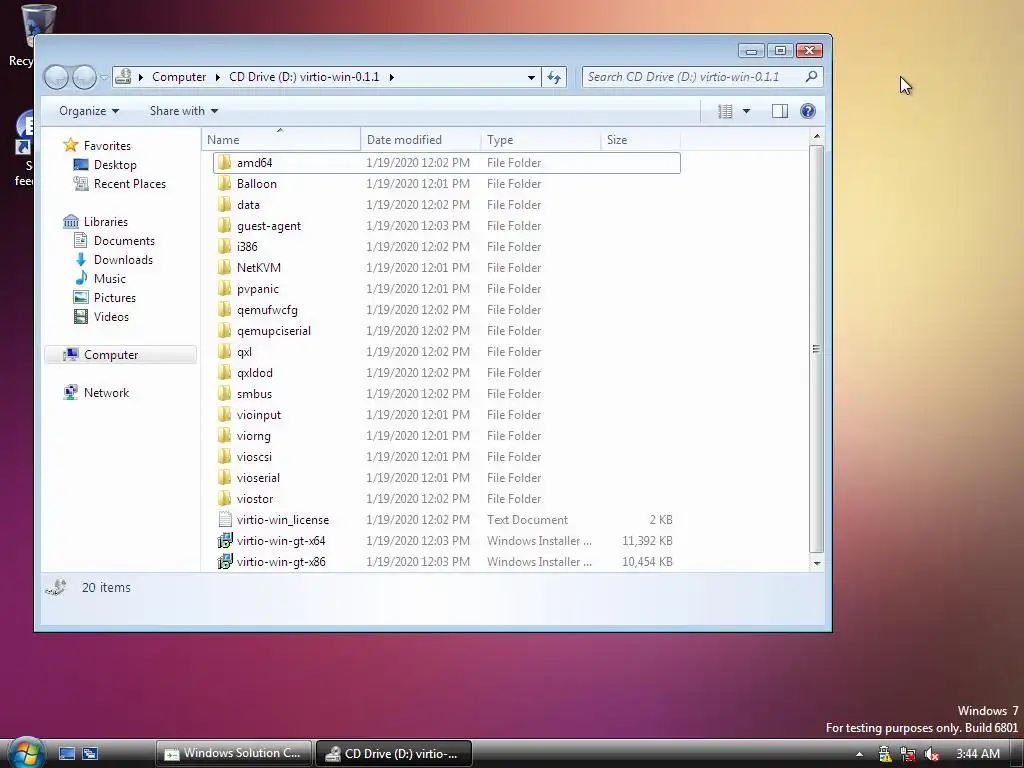Select the virtio-win-gt-x86 installer icon

point(224,562)
